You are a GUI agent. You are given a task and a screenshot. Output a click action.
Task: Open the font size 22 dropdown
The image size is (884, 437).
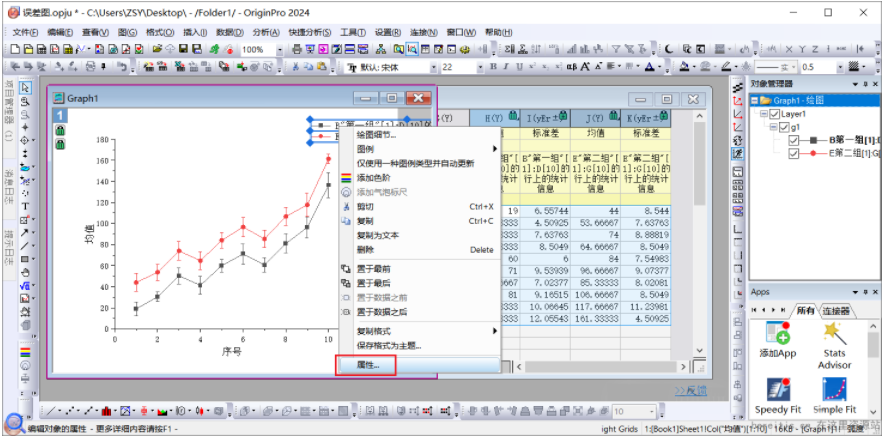point(480,67)
